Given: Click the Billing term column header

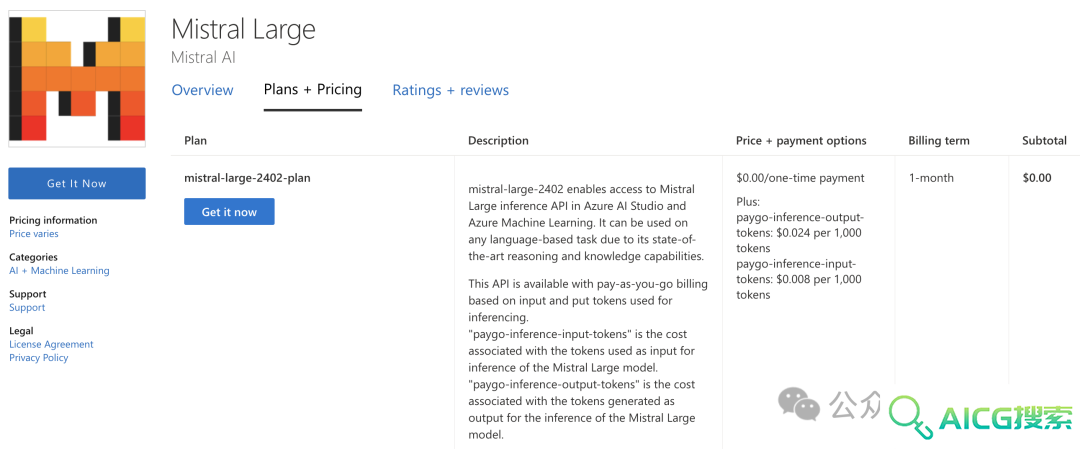Looking at the screenshot, I should pyautogui.click(x=939, y=140).
